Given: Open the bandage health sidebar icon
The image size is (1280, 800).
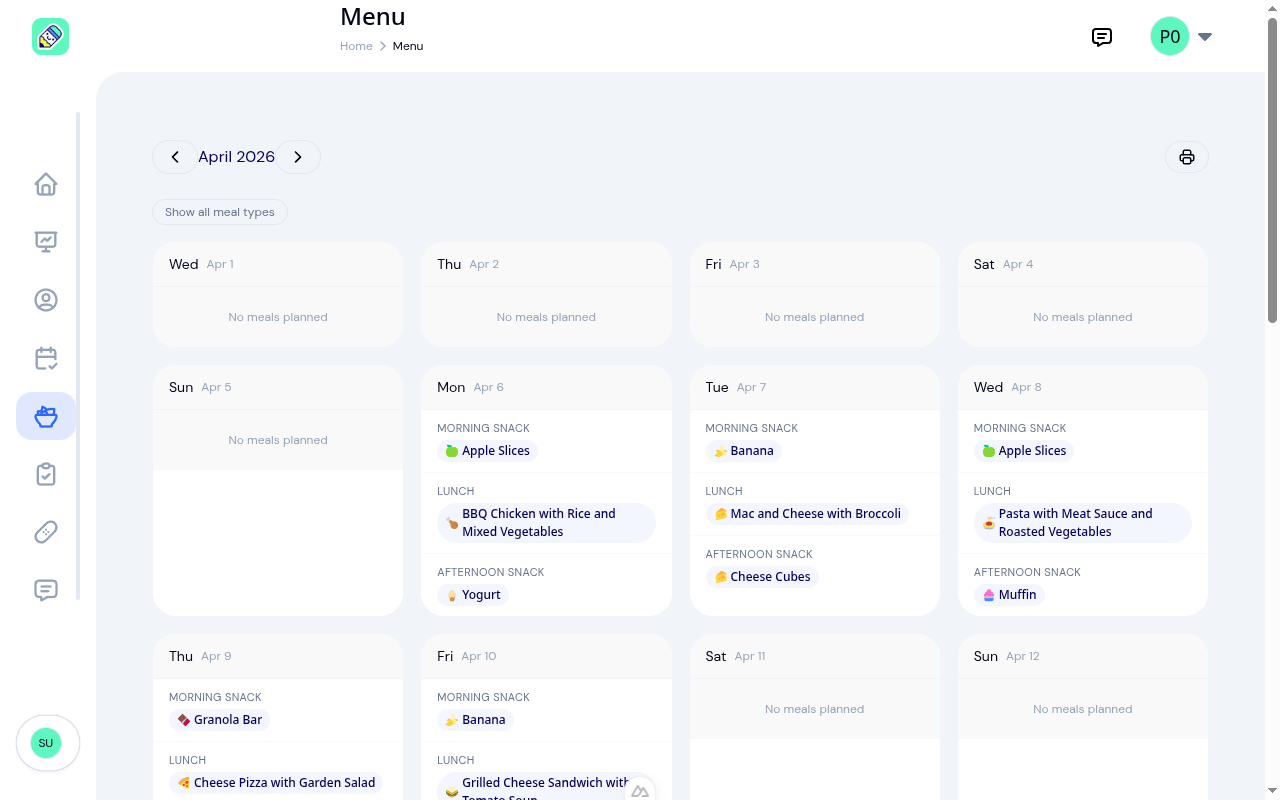Looking at the screenshot, I should tap(46, 532).
